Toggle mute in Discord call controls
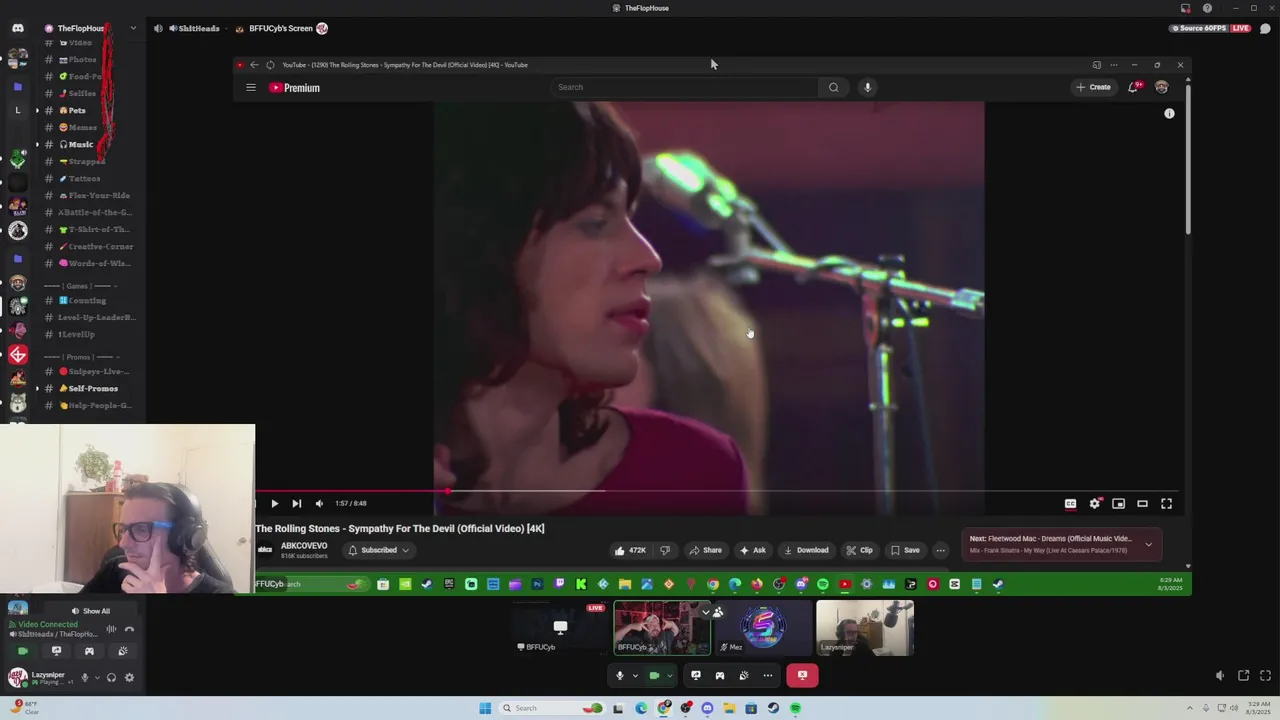Image resolution: width=1280 pixels, height=720 pixels. tap(619, 676)
